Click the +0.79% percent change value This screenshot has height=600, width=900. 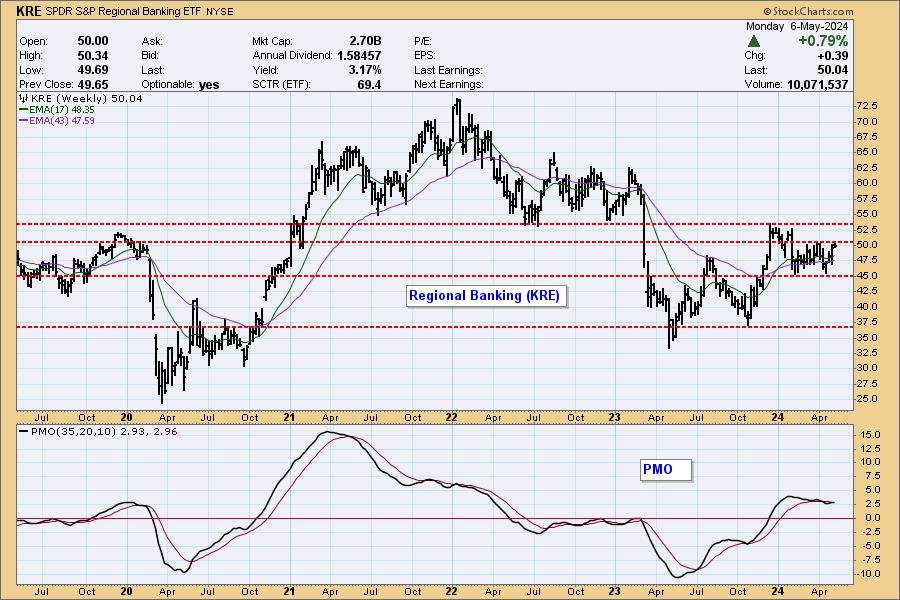click(823, 41)
